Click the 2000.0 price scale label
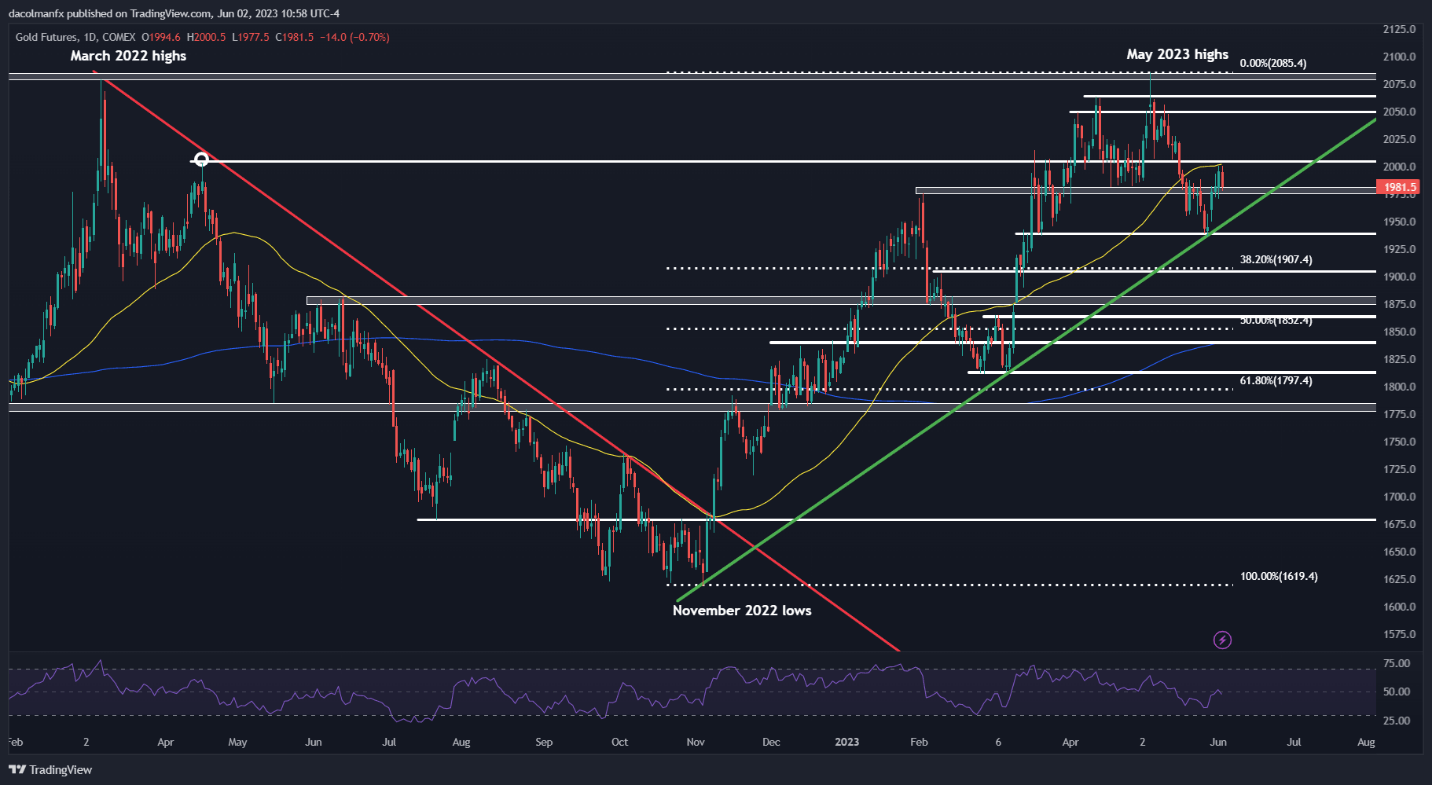Screen dimensions: 1432x785 1401,167
